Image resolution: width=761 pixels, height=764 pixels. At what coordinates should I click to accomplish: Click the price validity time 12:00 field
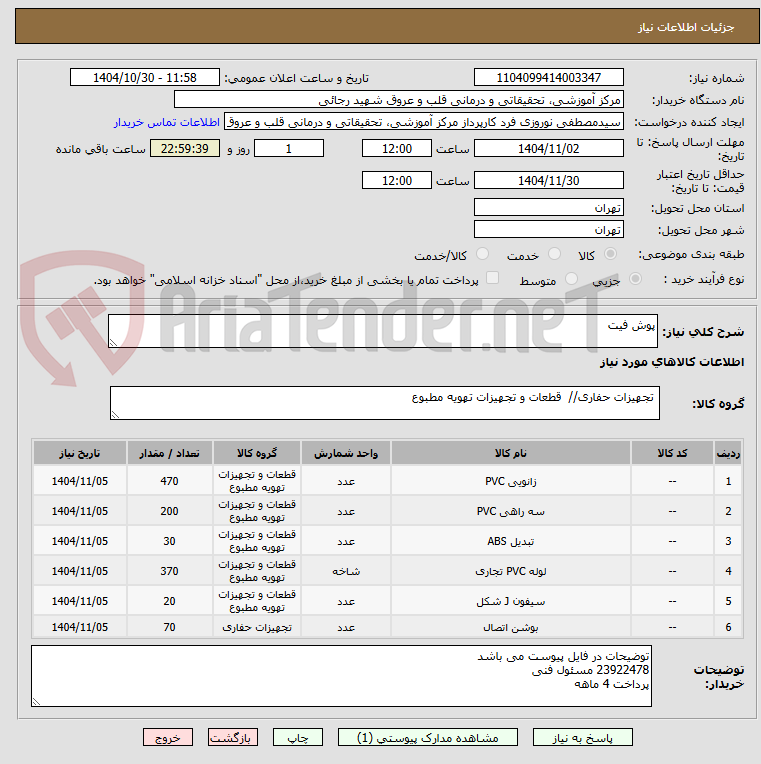pyautogui.click(x=397, y=180)
